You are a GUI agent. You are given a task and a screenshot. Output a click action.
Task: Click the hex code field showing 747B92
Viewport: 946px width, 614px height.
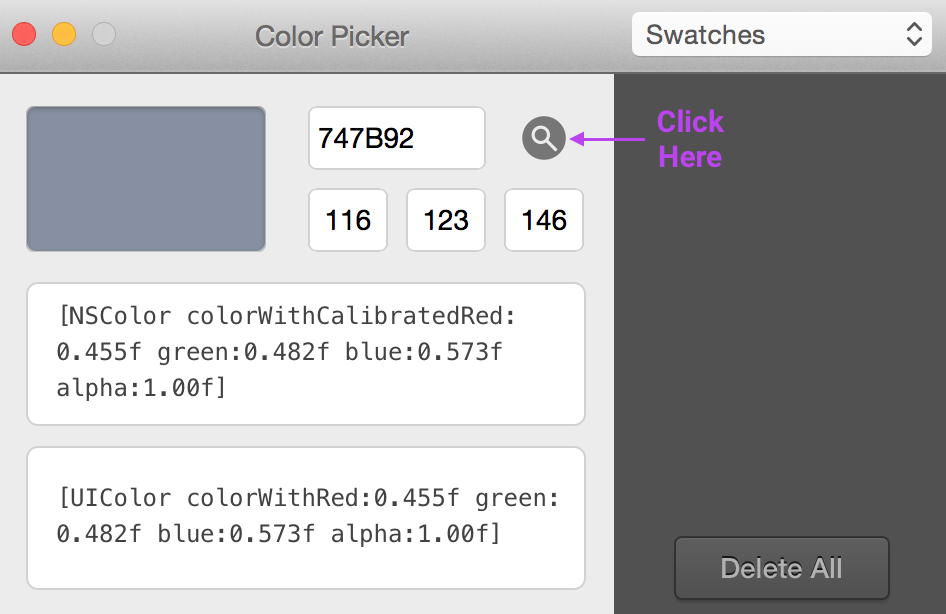pos(396,138)
